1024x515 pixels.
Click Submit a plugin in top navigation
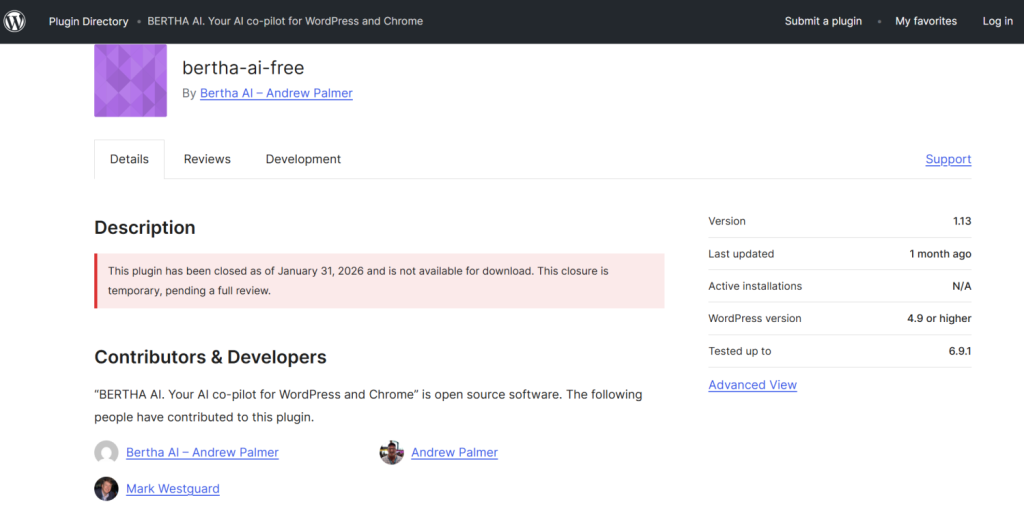pyautogui.click(x=823, y=21)
